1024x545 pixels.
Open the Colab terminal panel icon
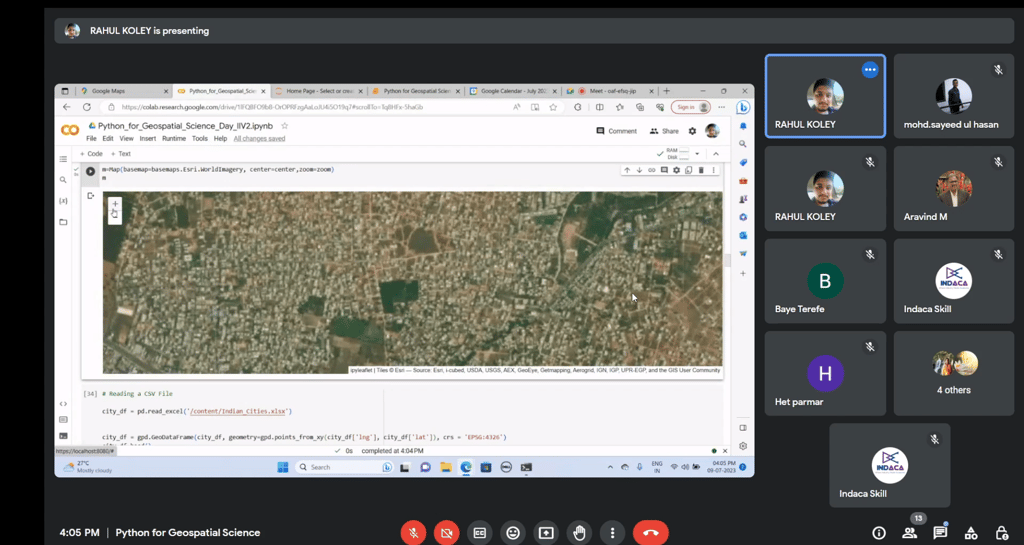click(63, 436)
